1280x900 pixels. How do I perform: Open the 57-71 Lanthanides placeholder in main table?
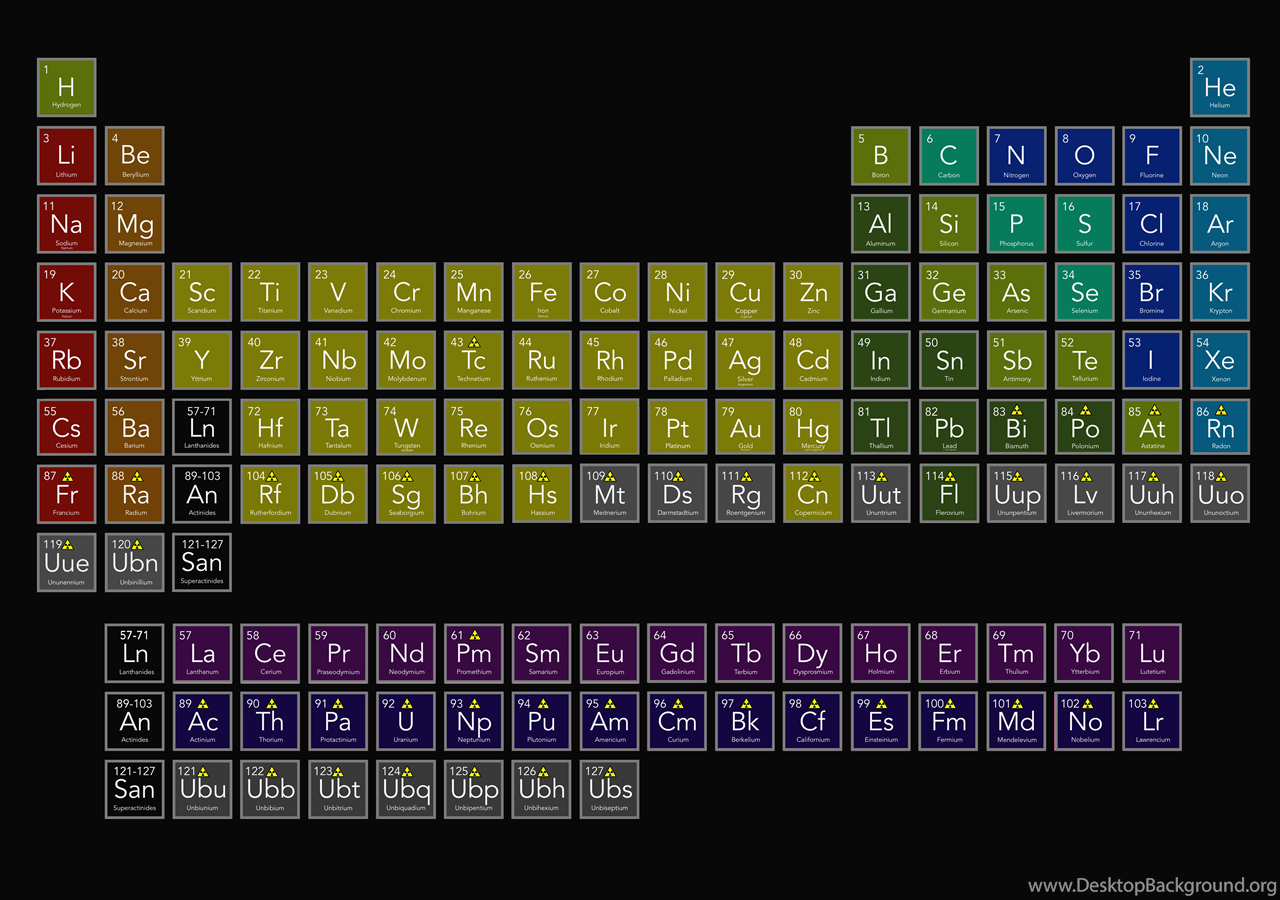202,428
